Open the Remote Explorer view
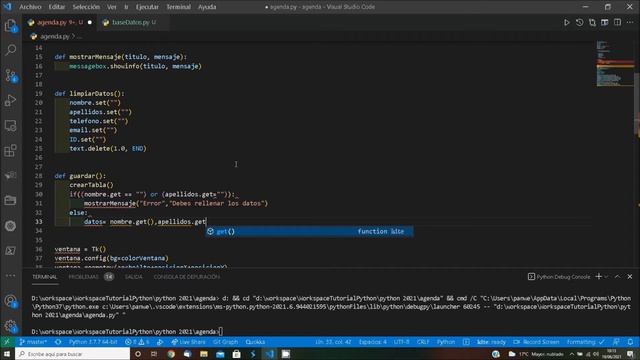Viewport: 640px width, 360px height. pyautogui.click(x=11, y=126)
